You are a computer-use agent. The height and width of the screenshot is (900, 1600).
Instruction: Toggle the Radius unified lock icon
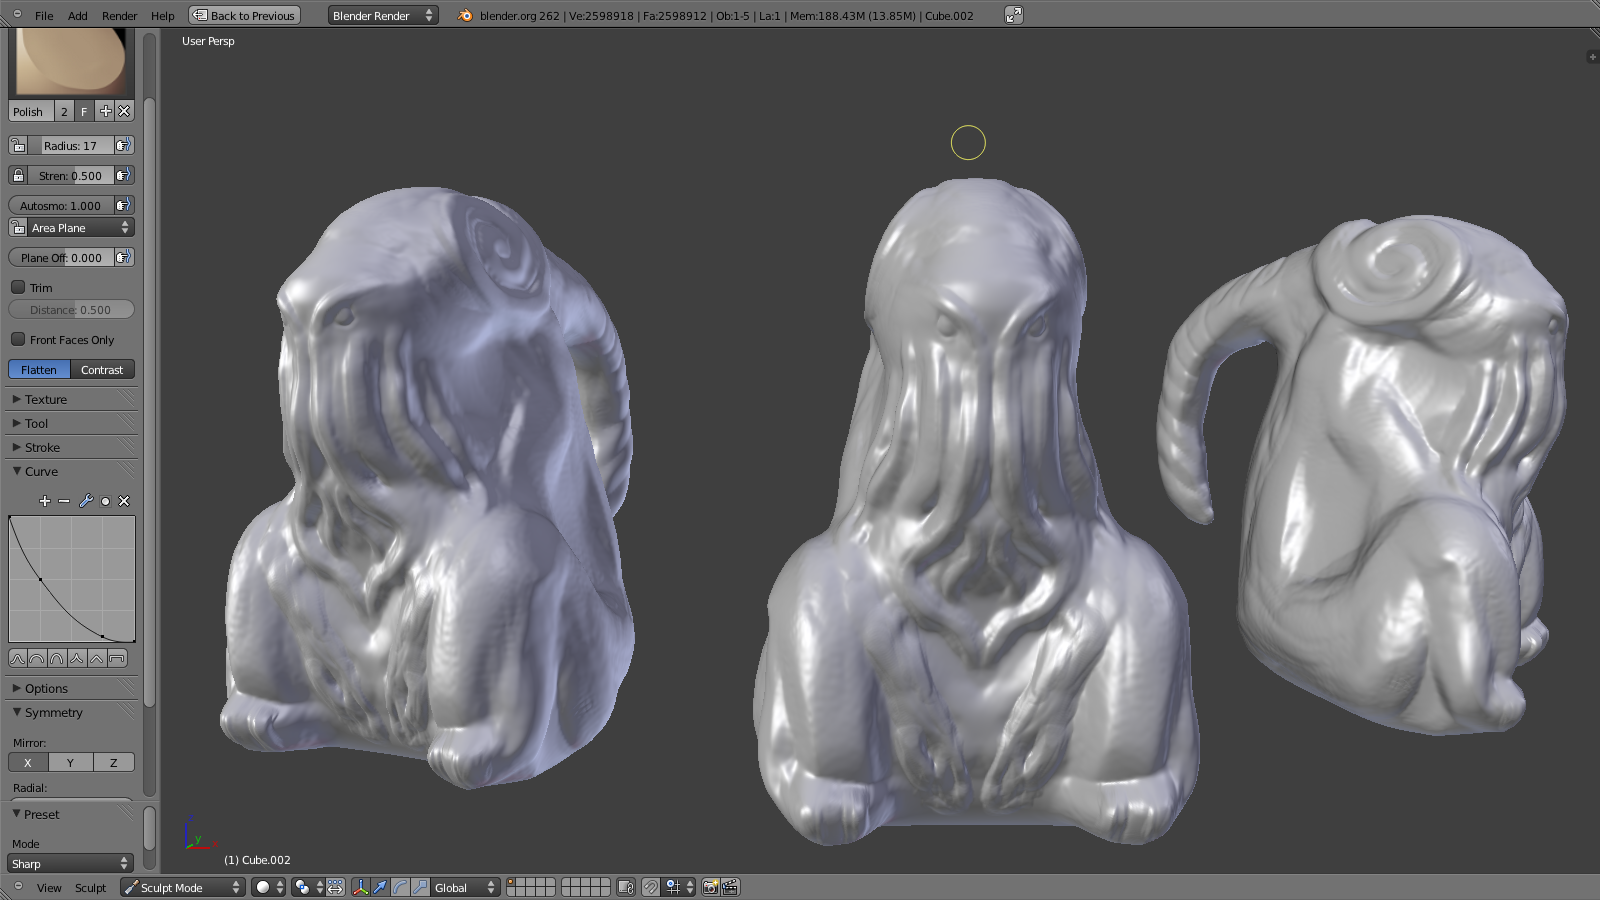click(x=19, y=145)
